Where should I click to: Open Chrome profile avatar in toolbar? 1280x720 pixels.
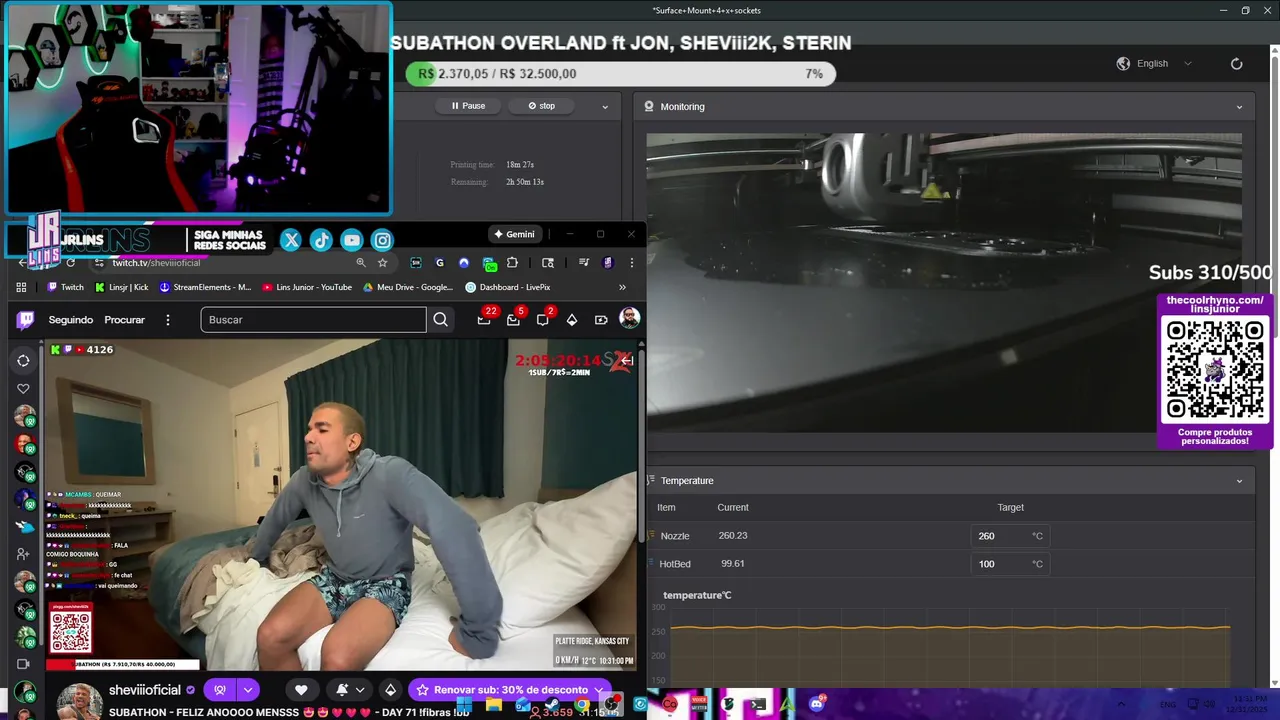[x=607, y=263]
